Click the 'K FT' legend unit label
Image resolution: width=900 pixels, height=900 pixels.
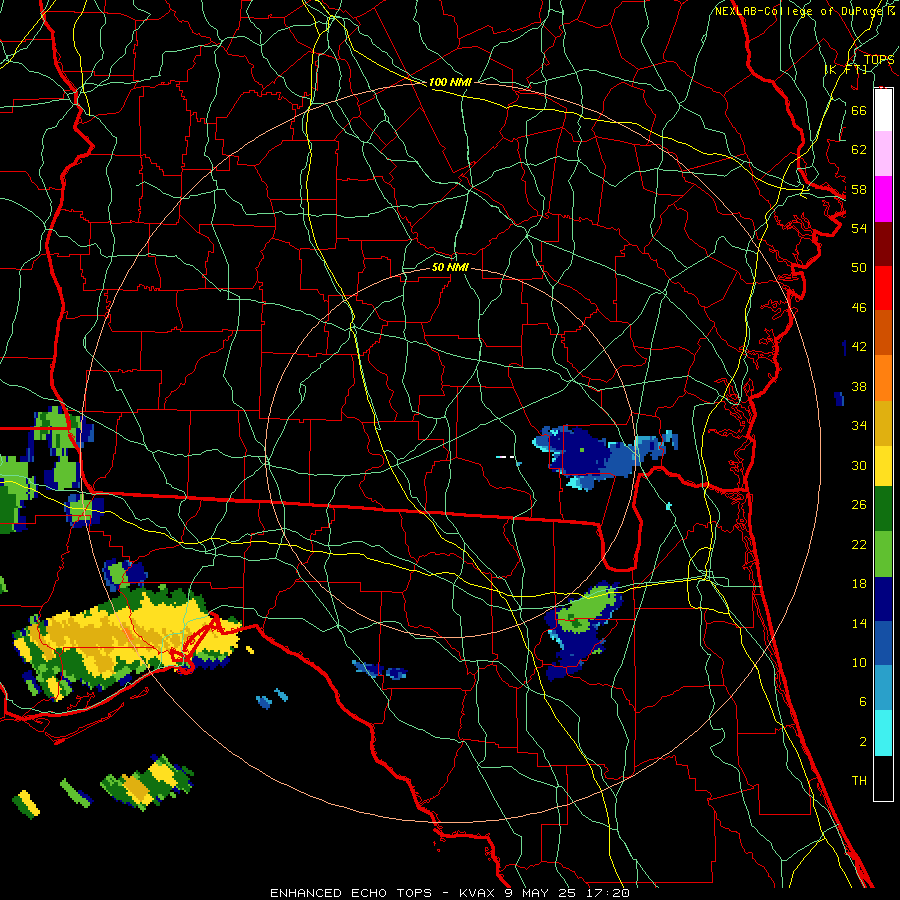coord(847,69)
